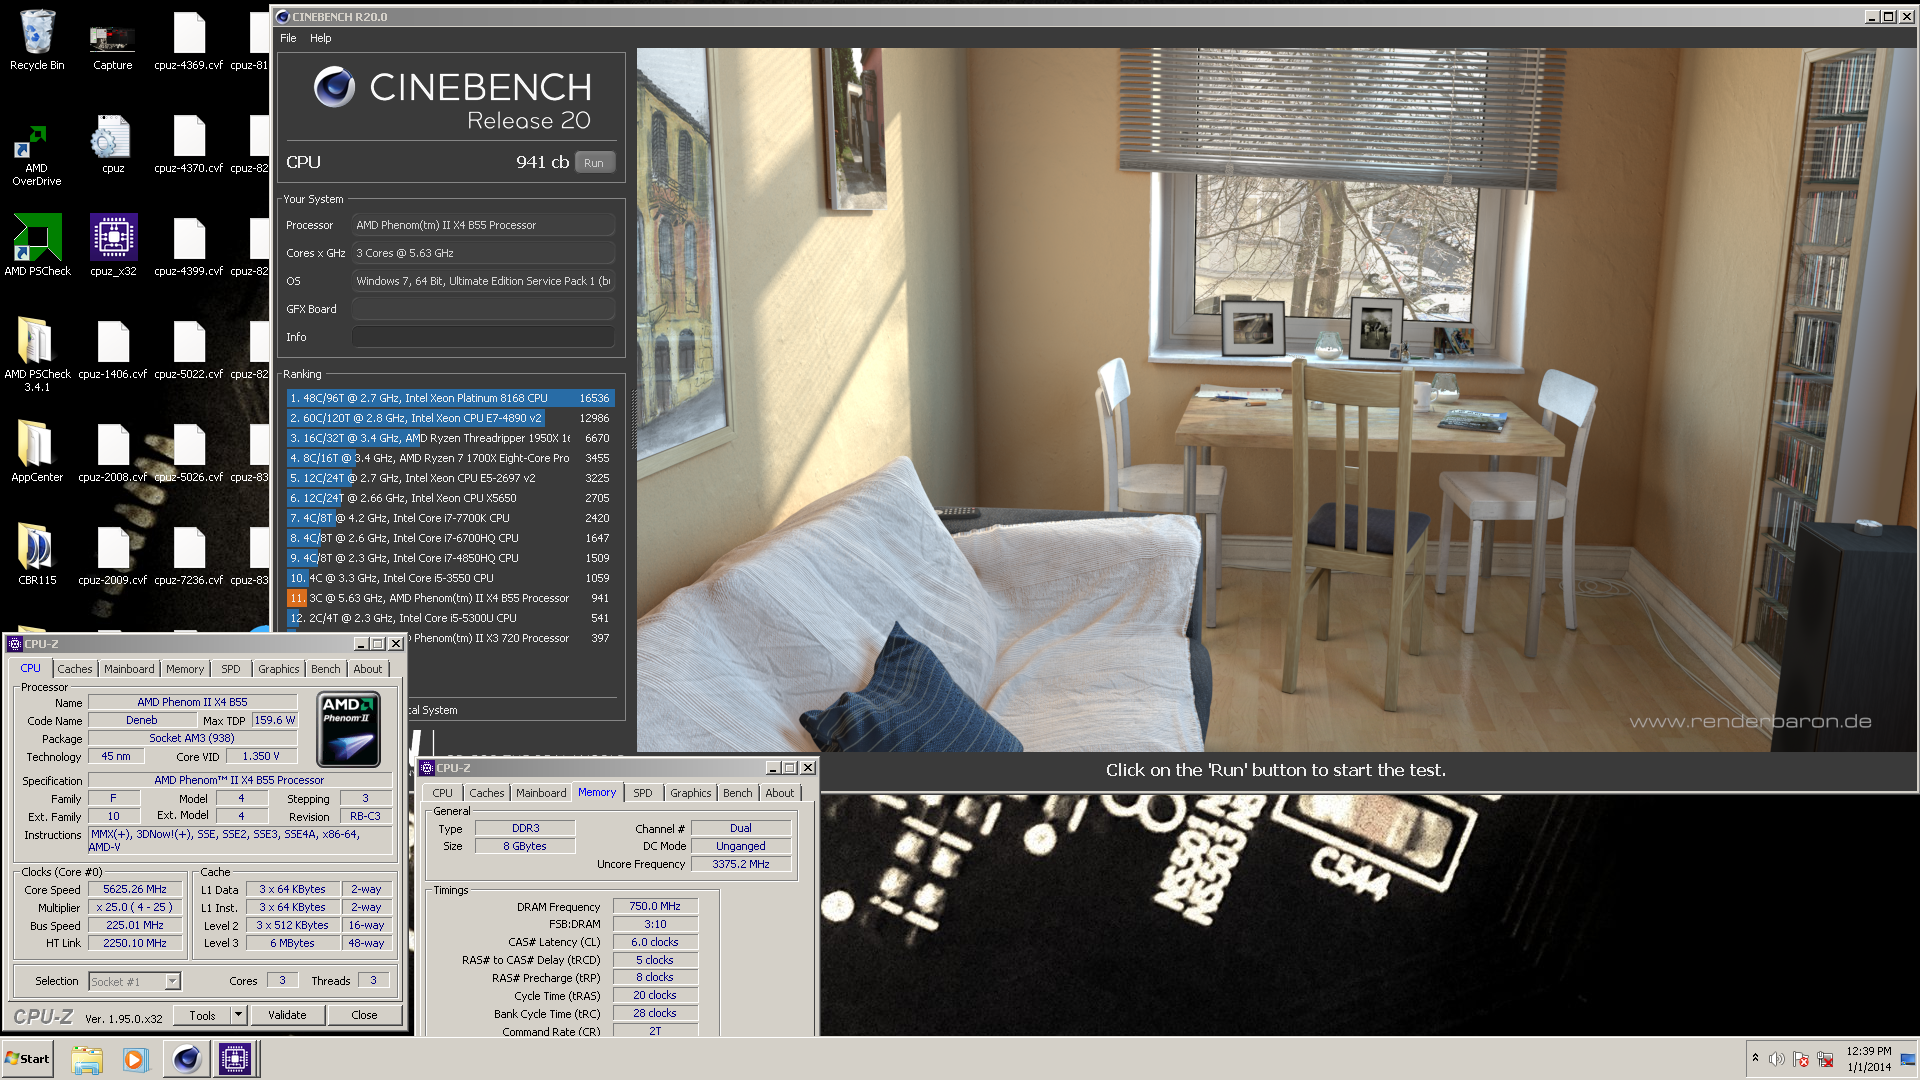
Task: Click the Core Speed 5625.26 MHz value
Action: (135, 889)
